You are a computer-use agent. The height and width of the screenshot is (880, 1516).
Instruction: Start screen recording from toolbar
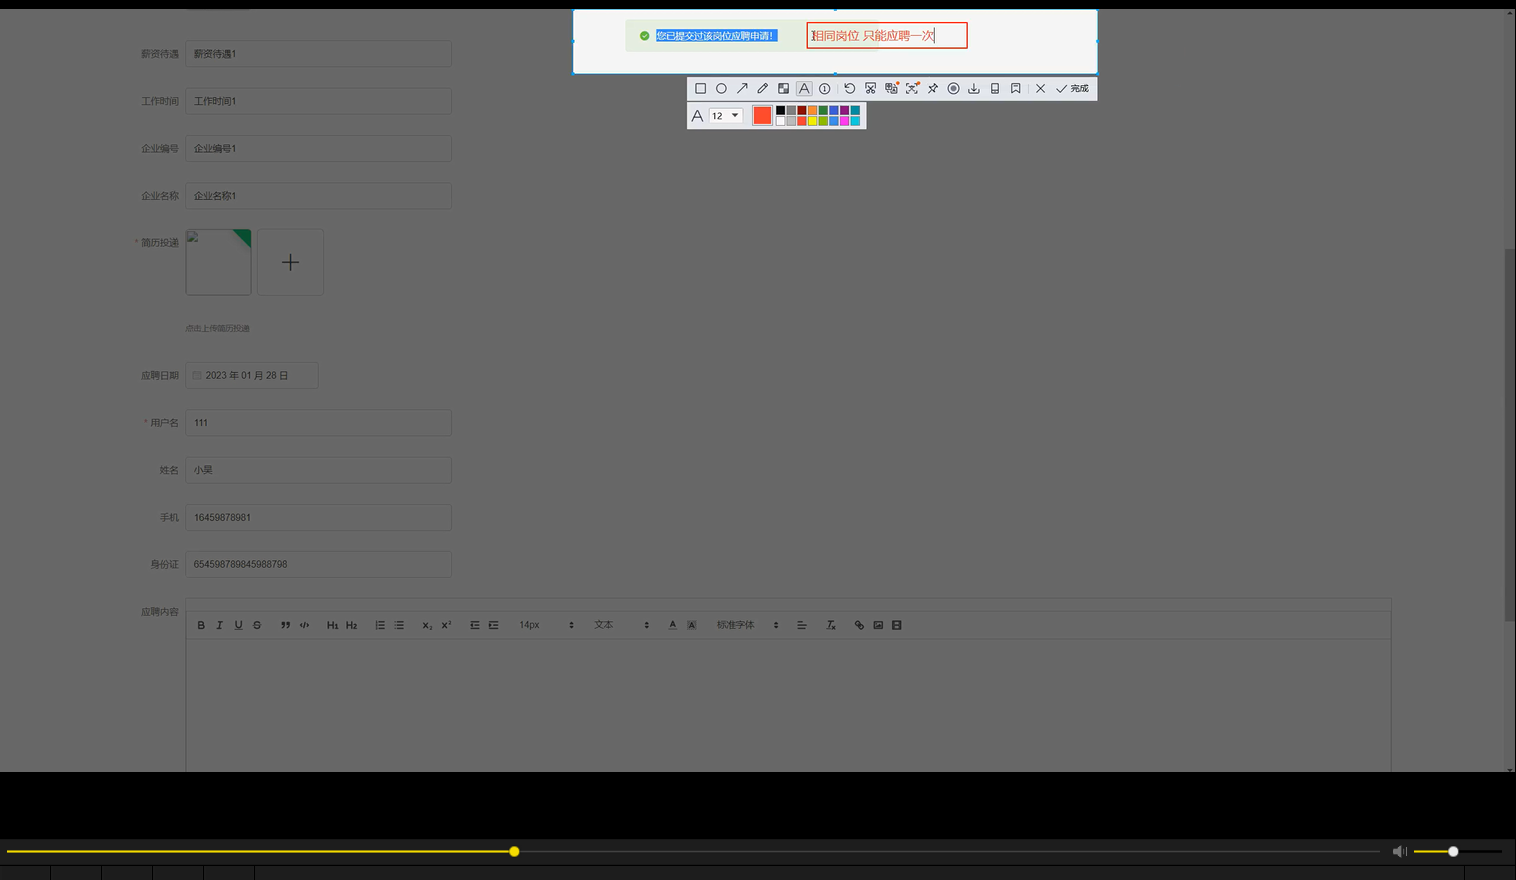(954, 89)
